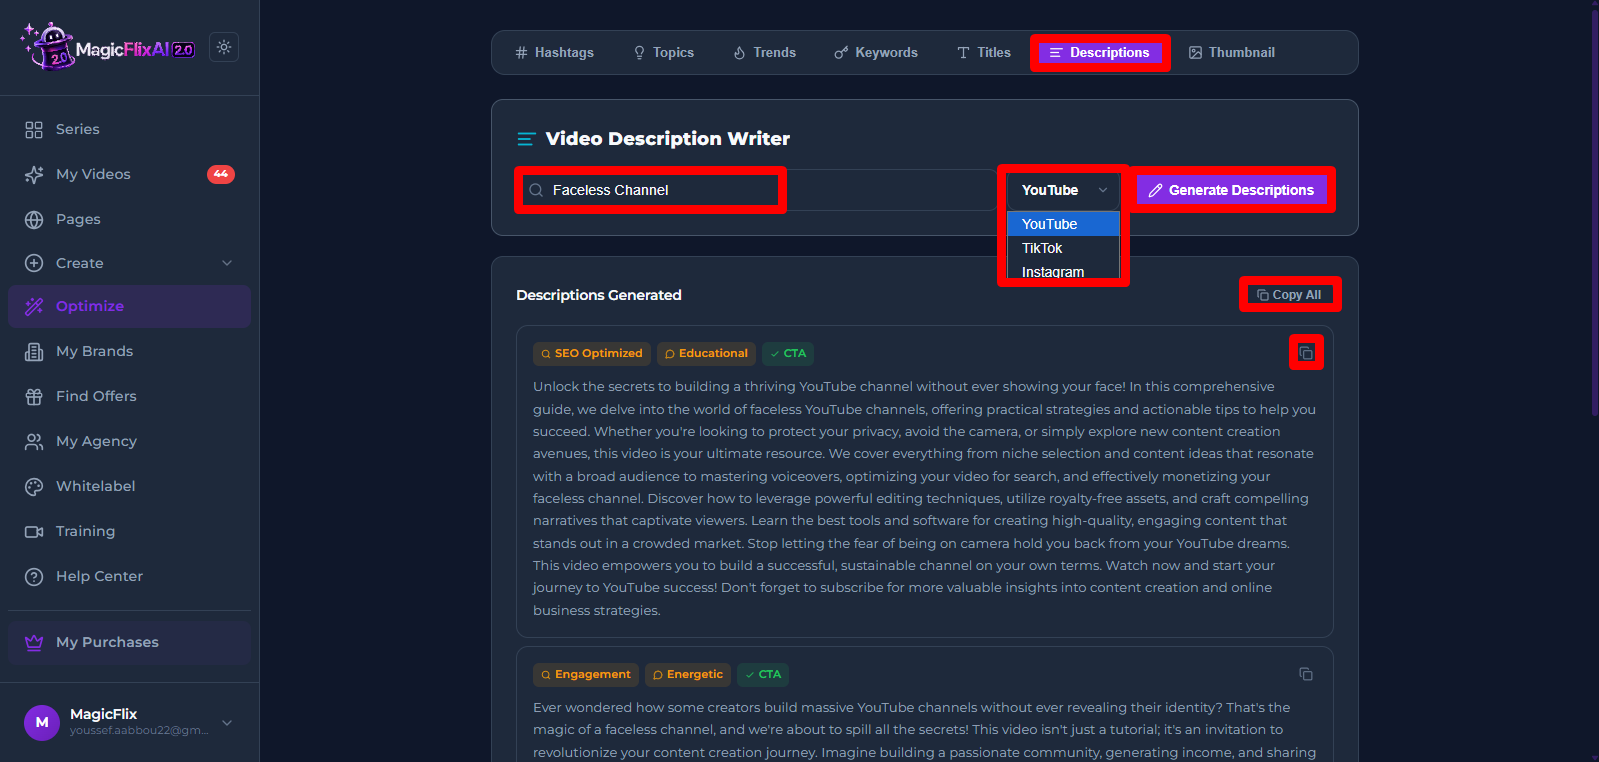The width and height of the screenshot is (1599, 762).
Task: Open Pages from the sidebar
Action: [129, 219]
